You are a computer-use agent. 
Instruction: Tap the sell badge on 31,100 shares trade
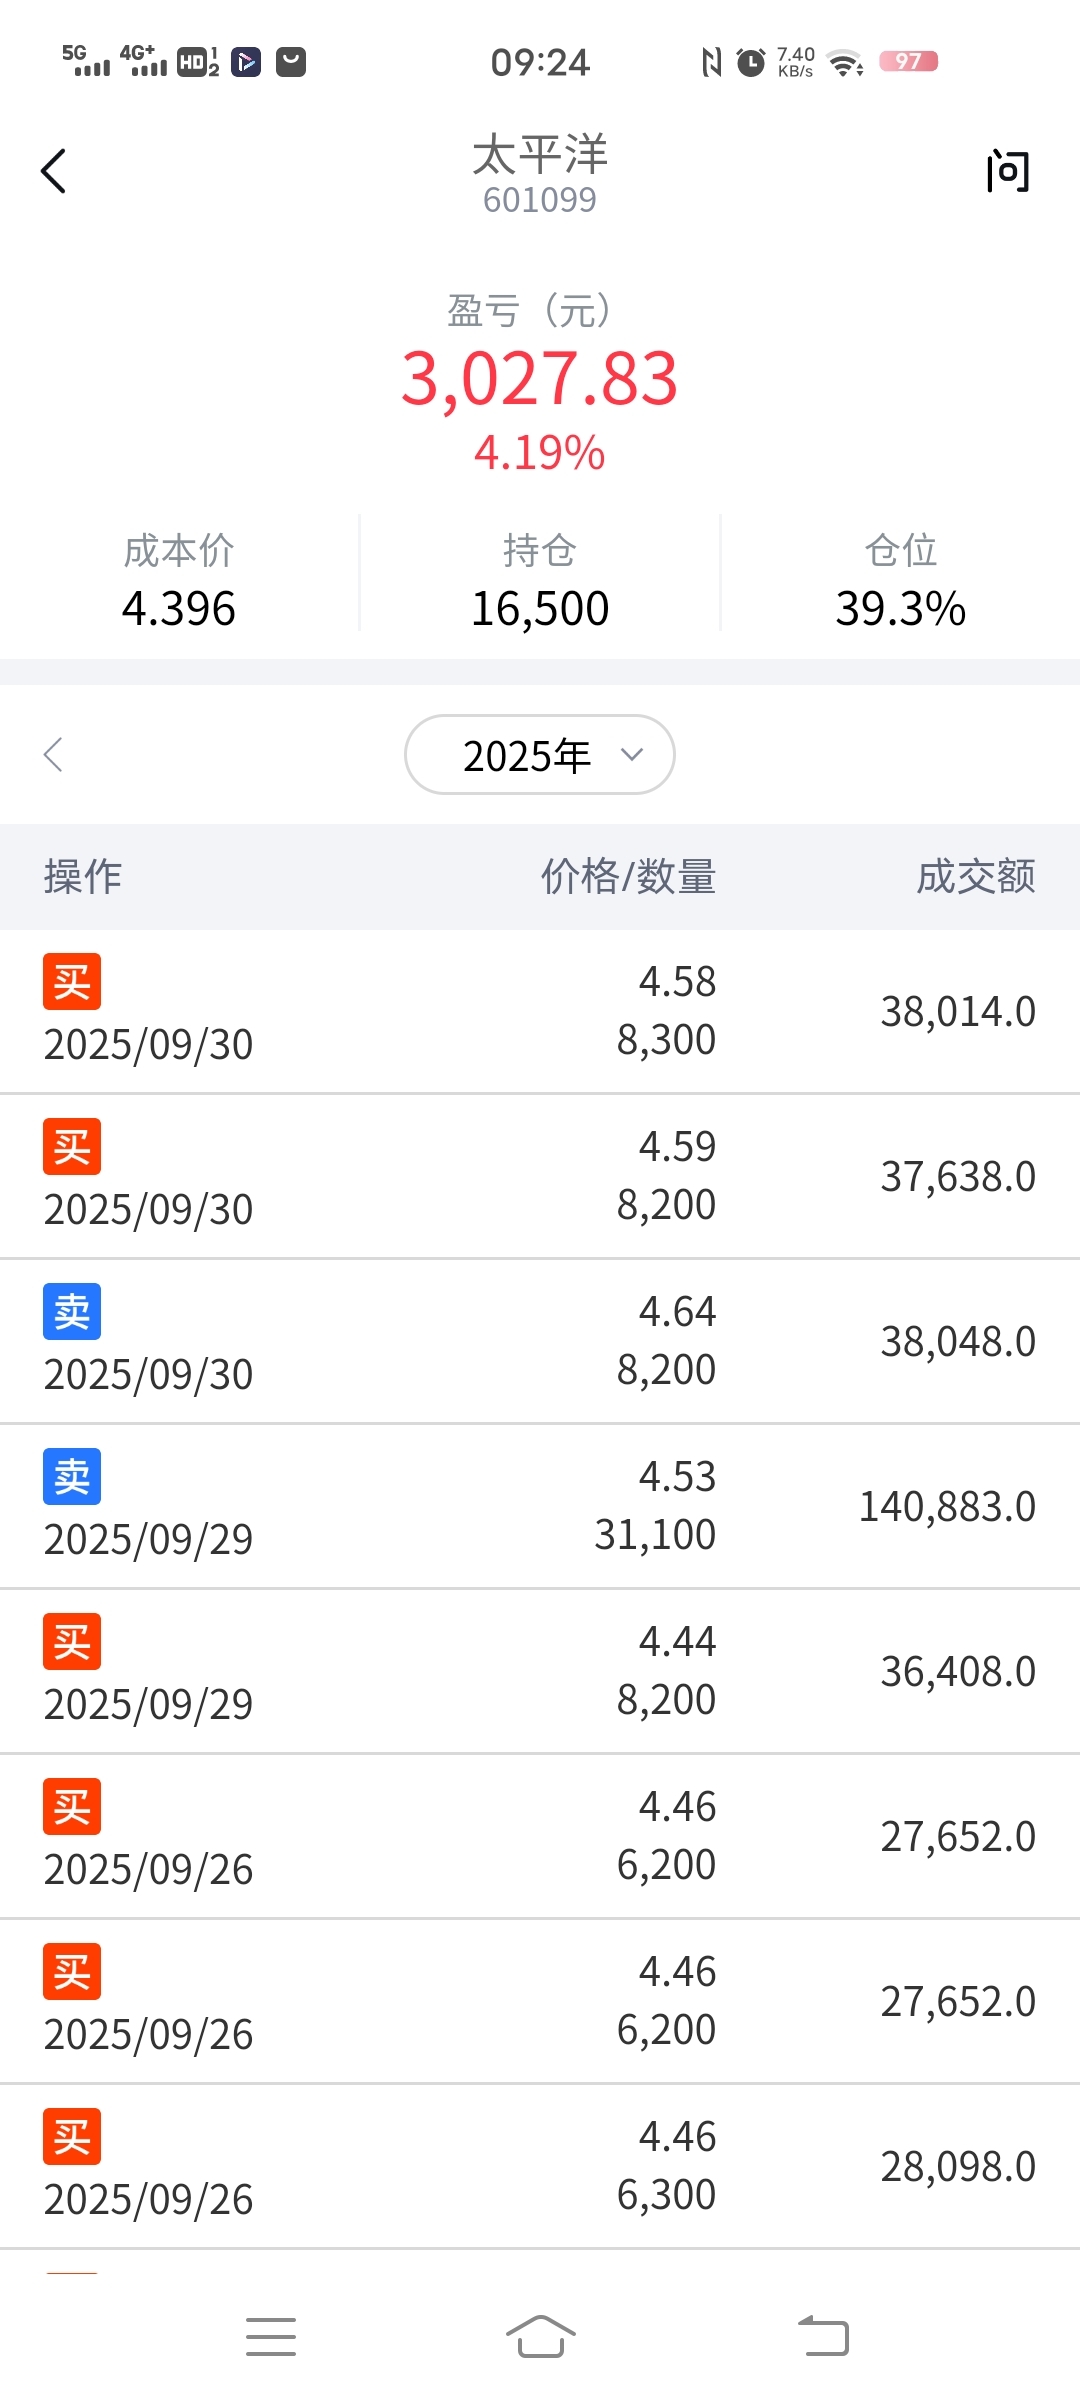pos(72,1477)
